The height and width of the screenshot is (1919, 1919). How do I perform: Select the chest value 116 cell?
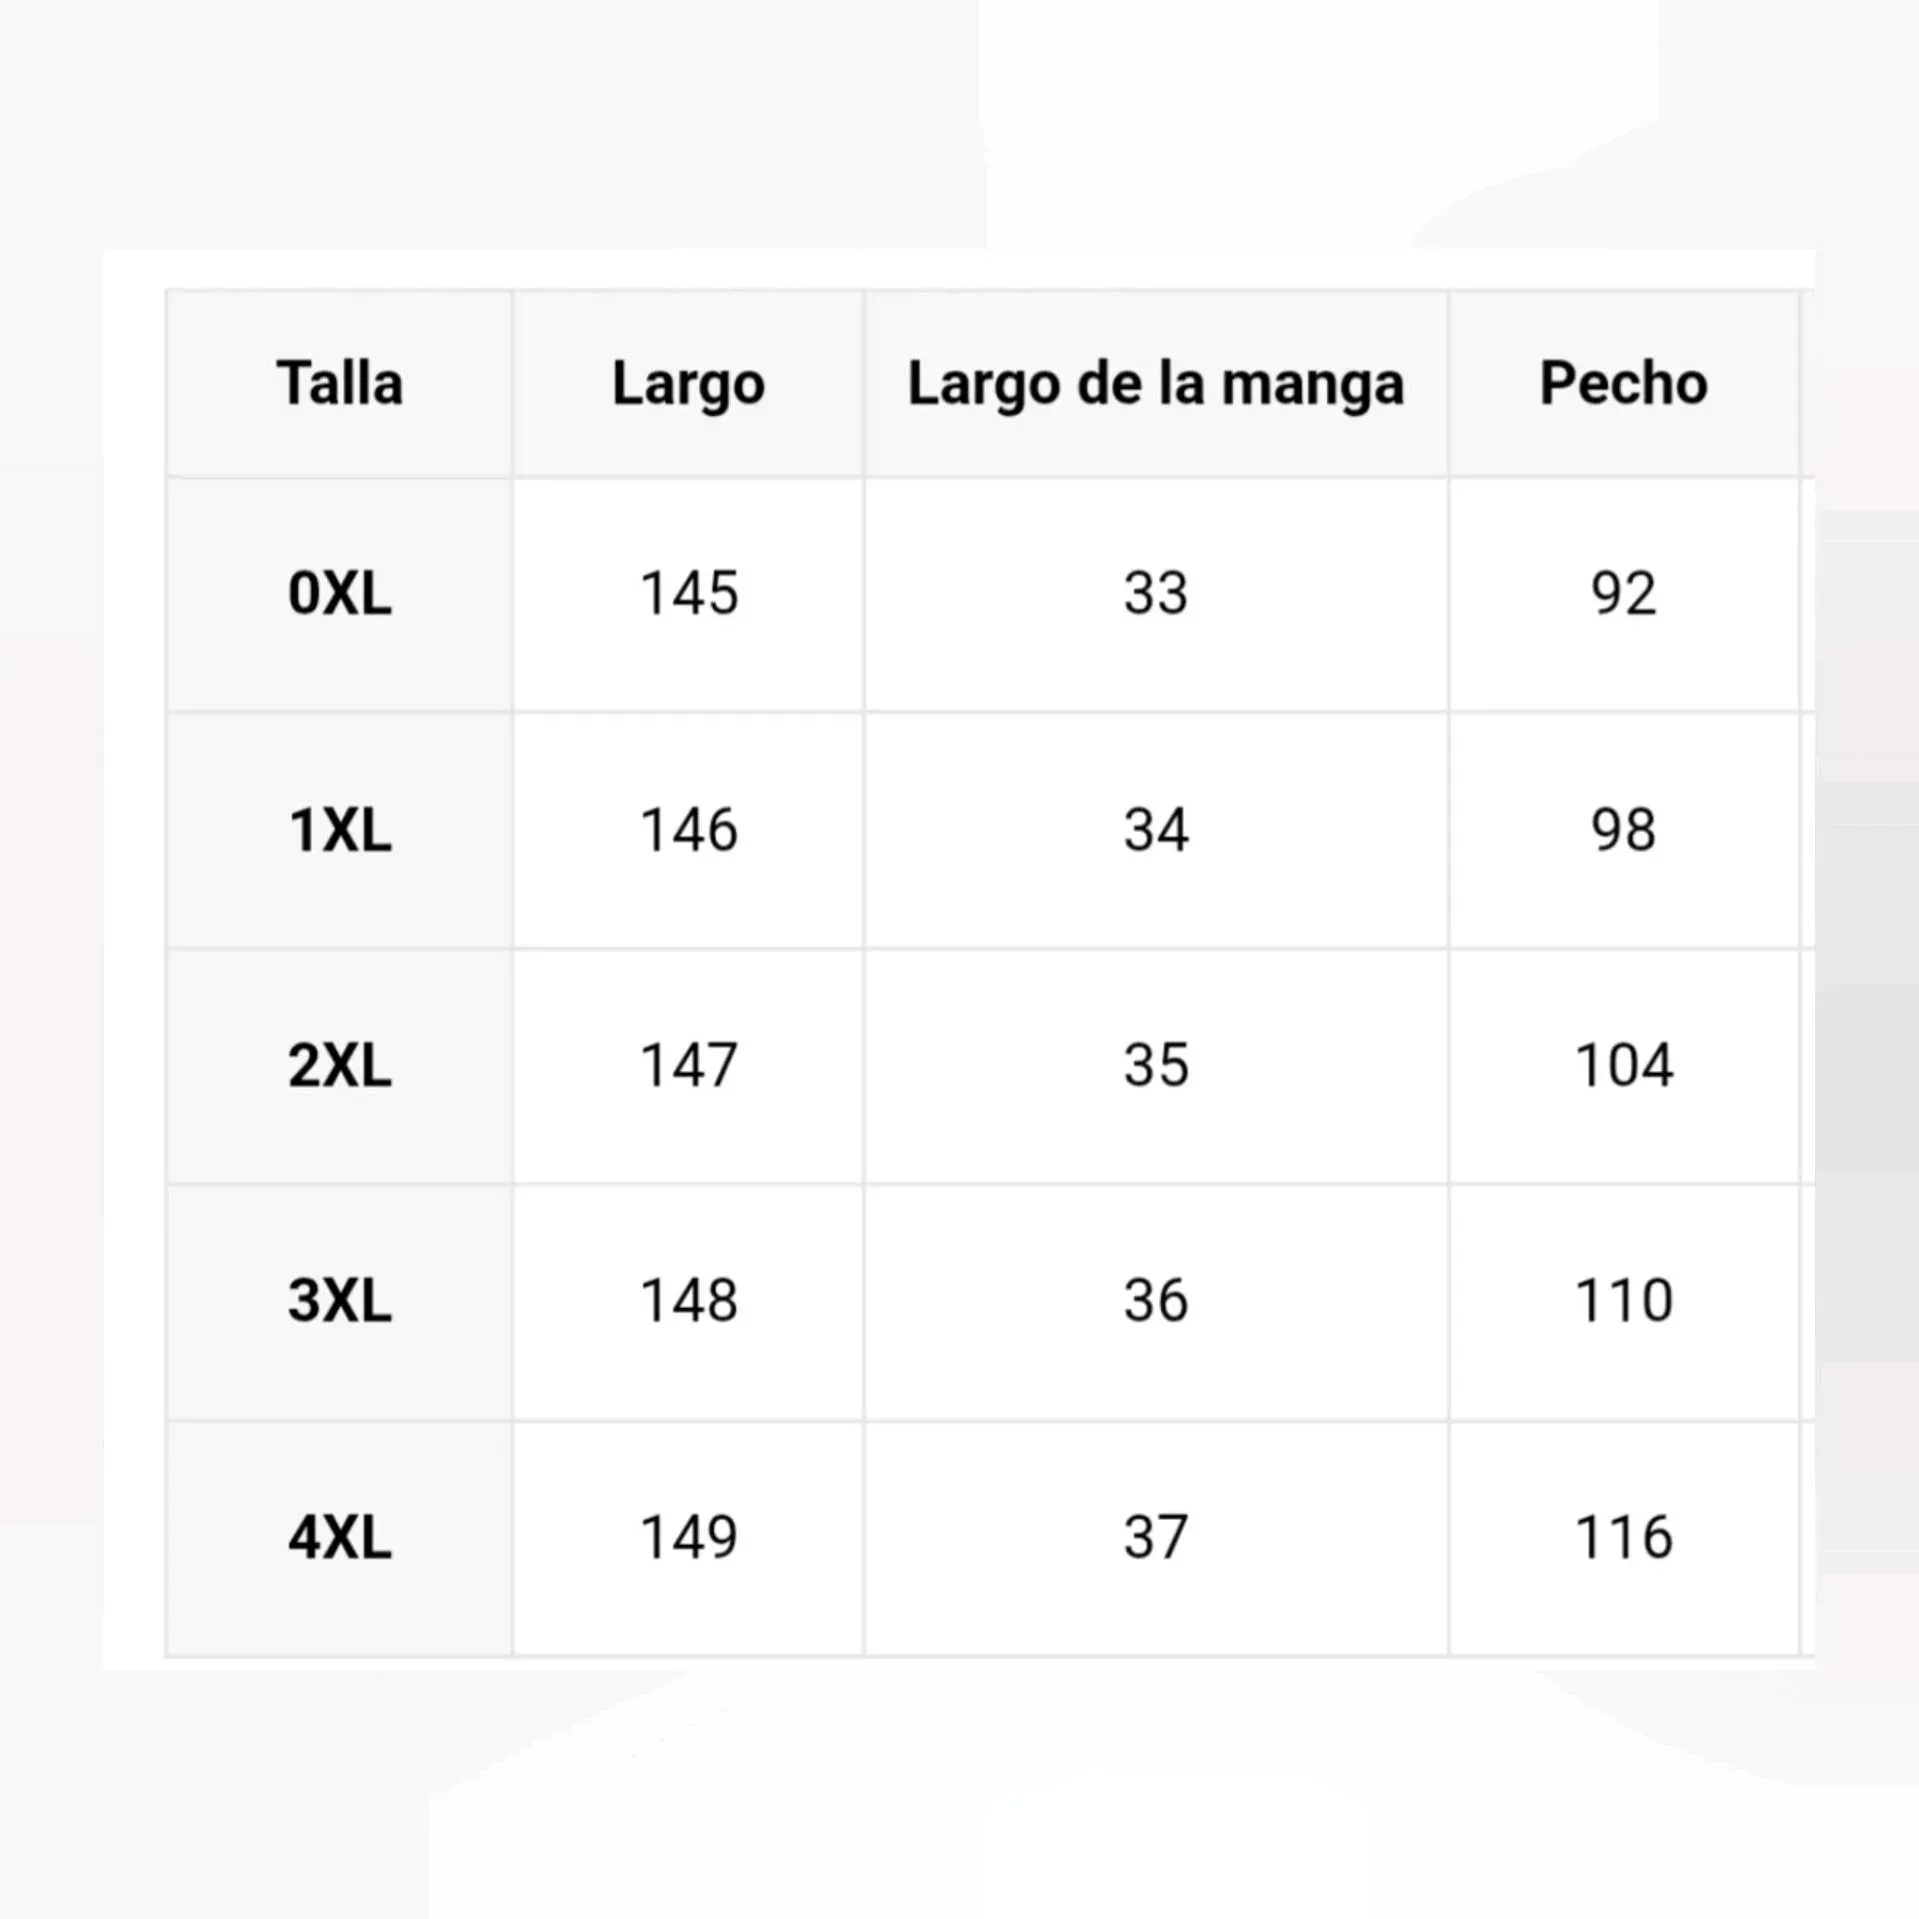pos(1623,1537)
